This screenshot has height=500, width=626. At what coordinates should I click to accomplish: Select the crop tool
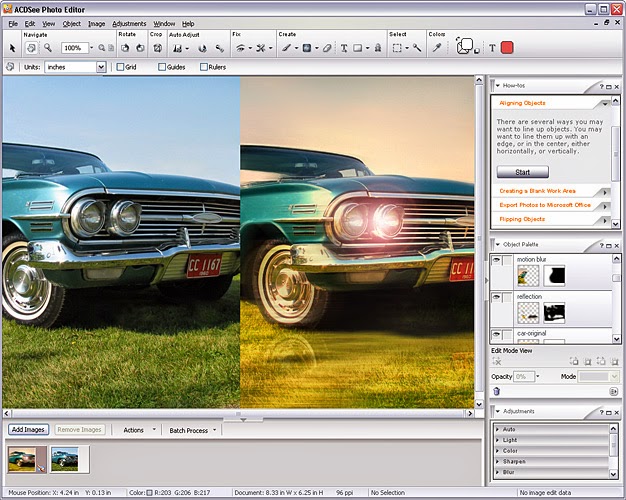[157, 47]
